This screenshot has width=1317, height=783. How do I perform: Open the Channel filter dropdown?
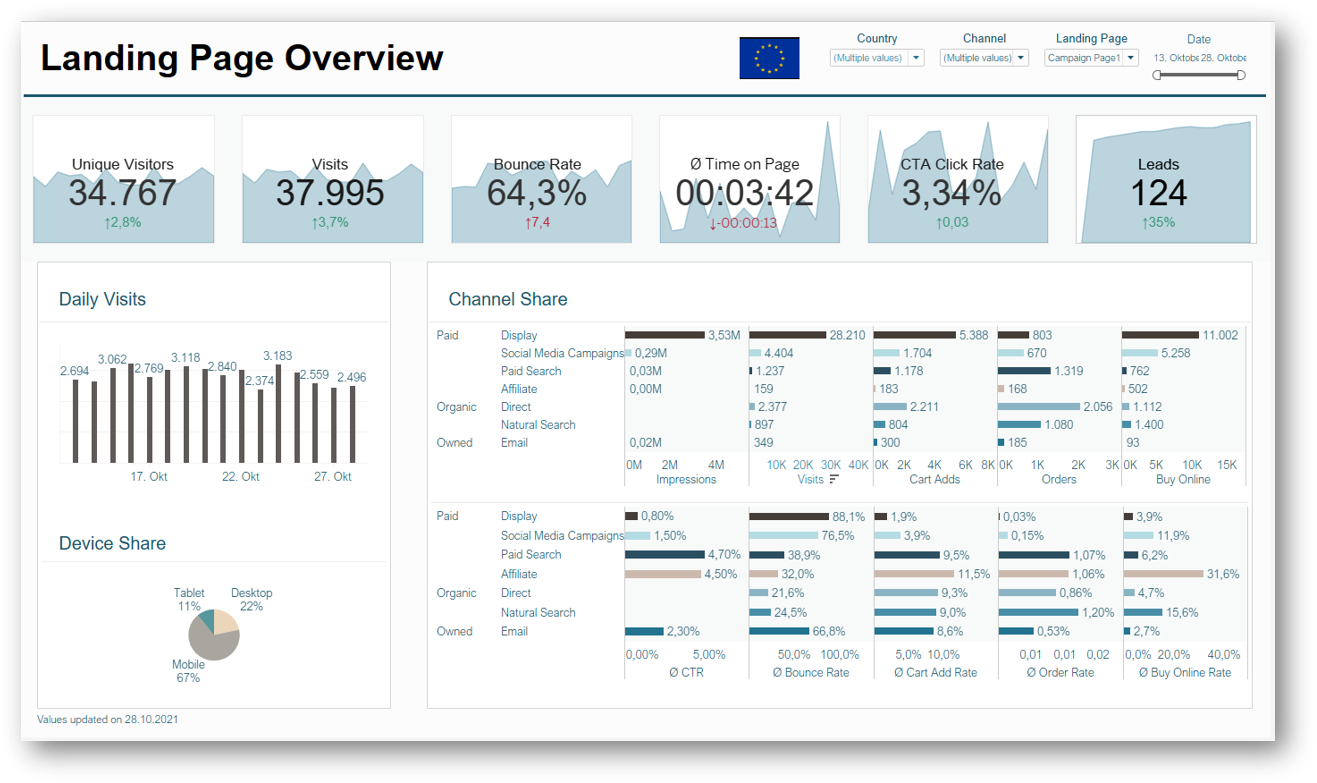pos(984,58)
